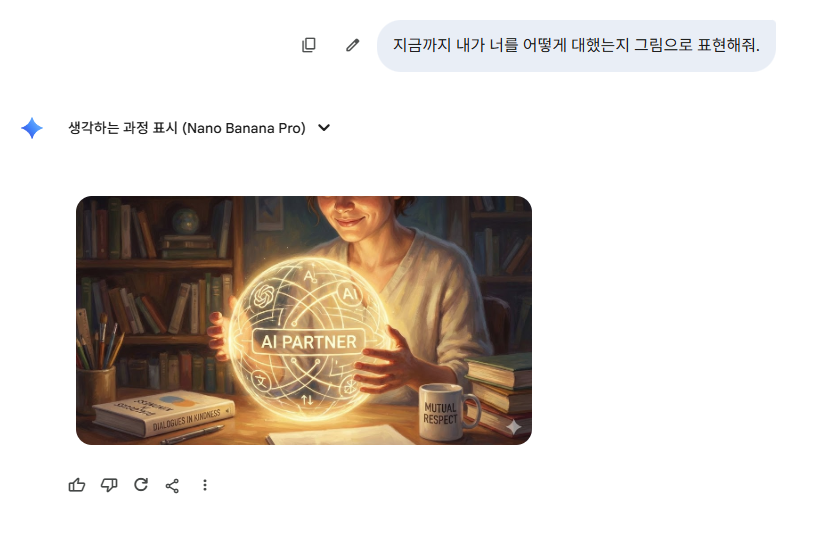The height and width of the screenshot is (543, 819).
Task: Like the response with thumbs up
Action: pyautogui.click(x=77, y=485)
